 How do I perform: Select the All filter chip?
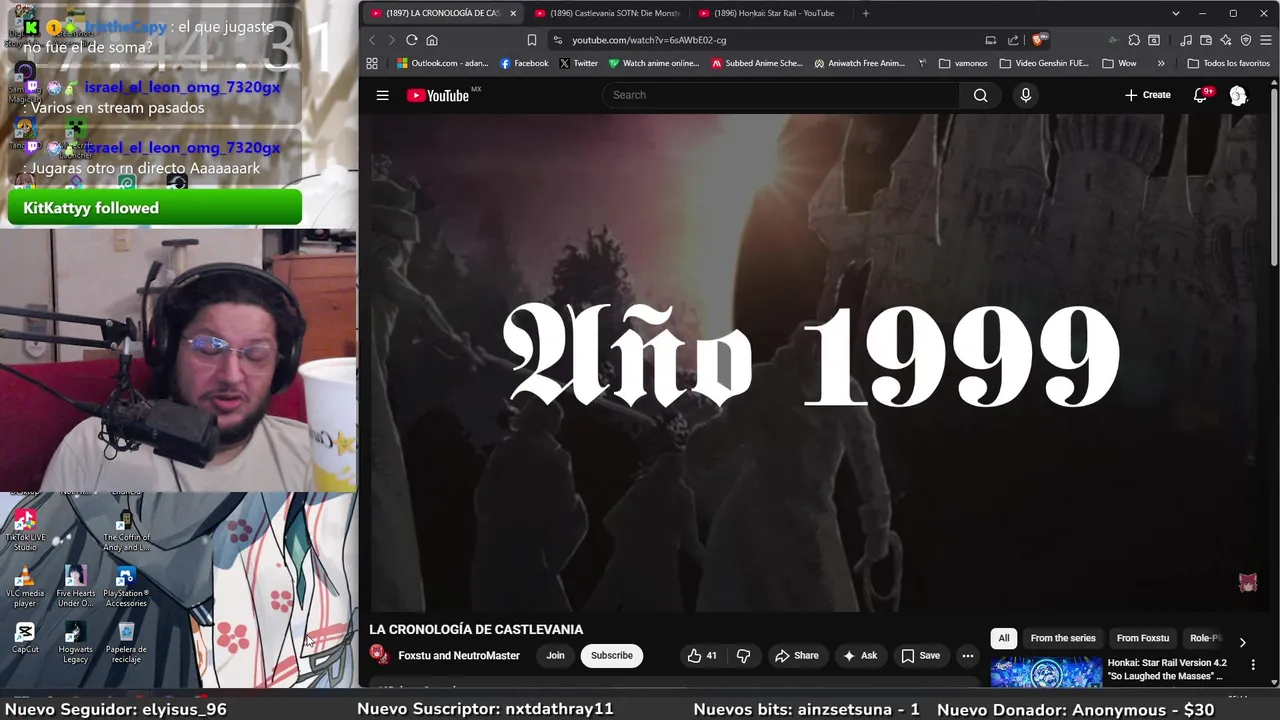coord(1004,638)
